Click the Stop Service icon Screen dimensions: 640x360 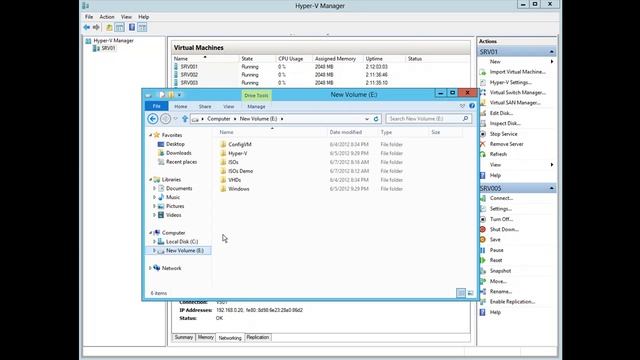tap(483, 134)
